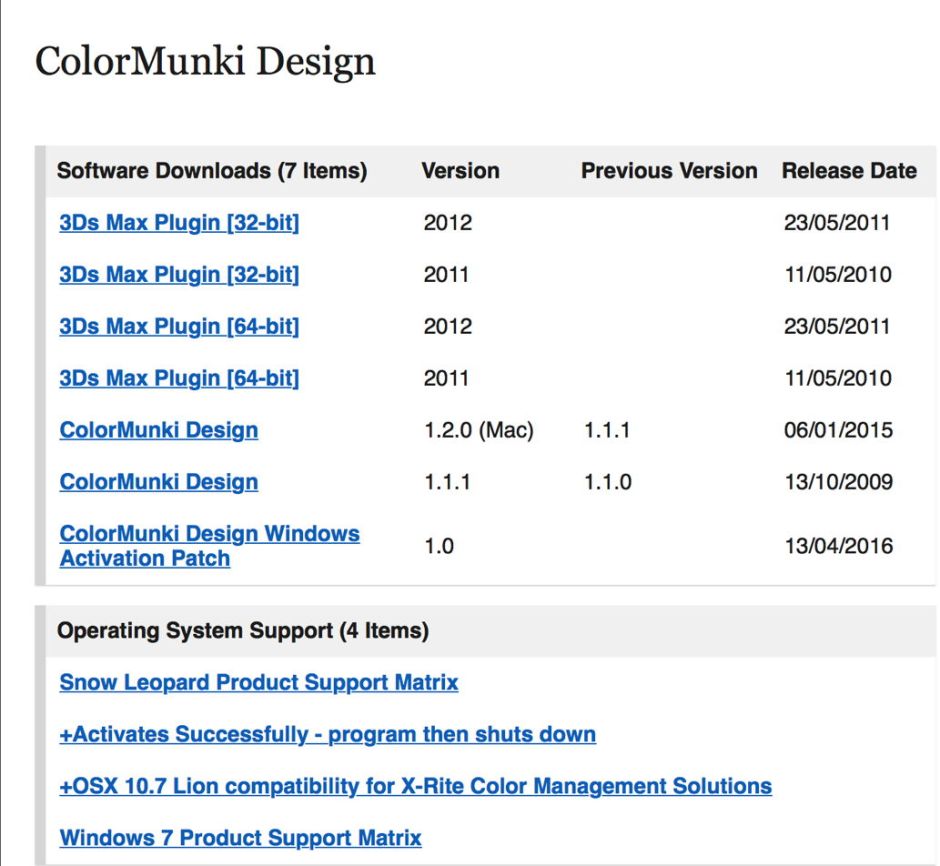940x866 pixels.
Task: Open the Windows 7 Product Support Matrix
Action: pyautogui.click(x=241, y=837)
